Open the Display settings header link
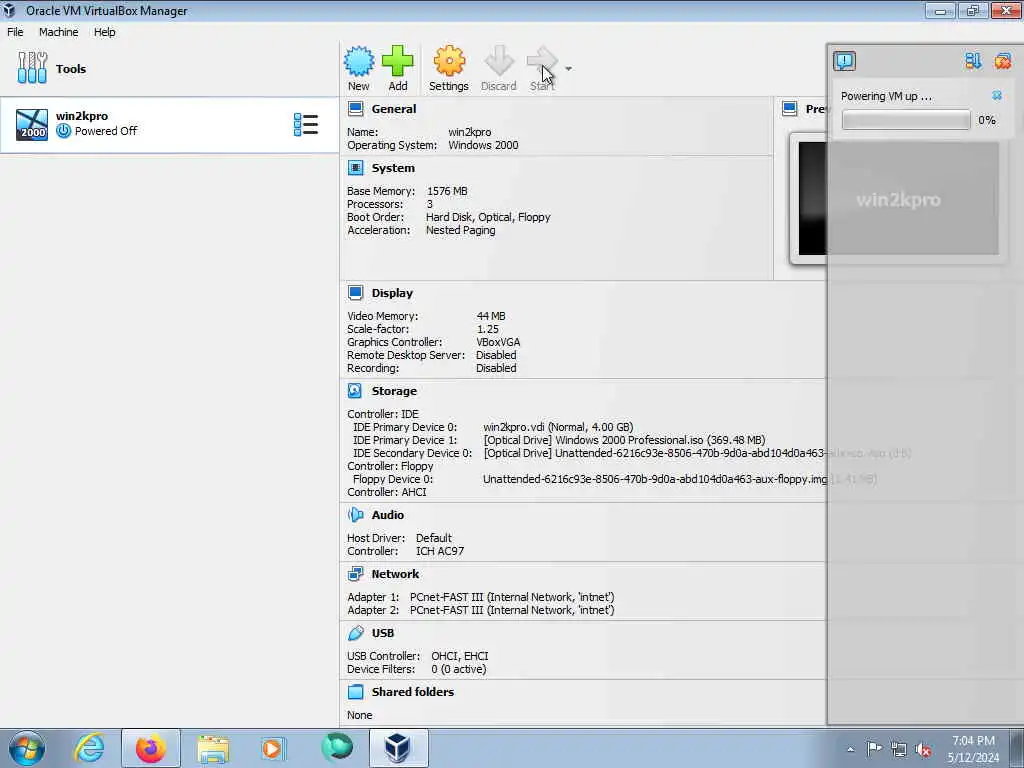 pyautogui.click(x=392, y=293)
